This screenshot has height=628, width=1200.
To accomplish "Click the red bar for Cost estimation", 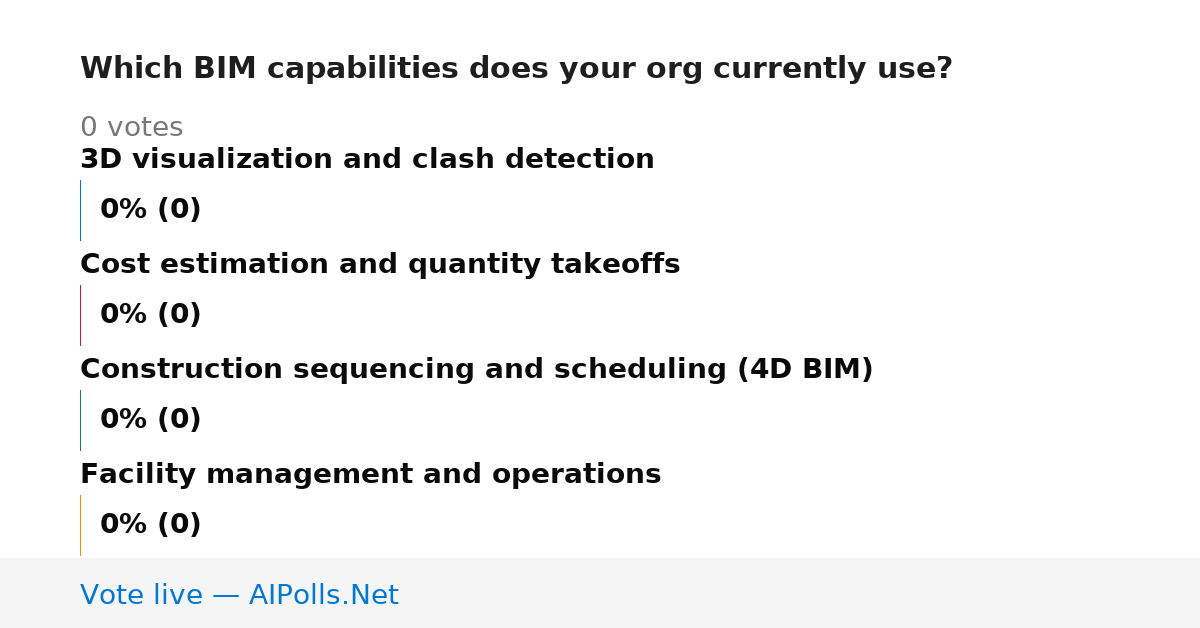I will coord(80,315).
